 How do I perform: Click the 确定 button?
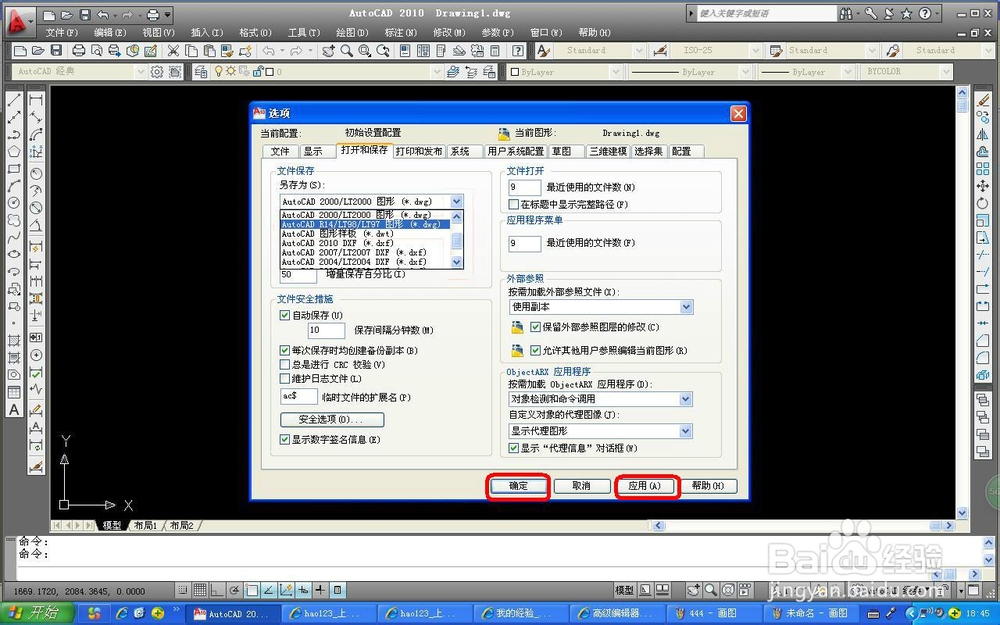[518, 486]
